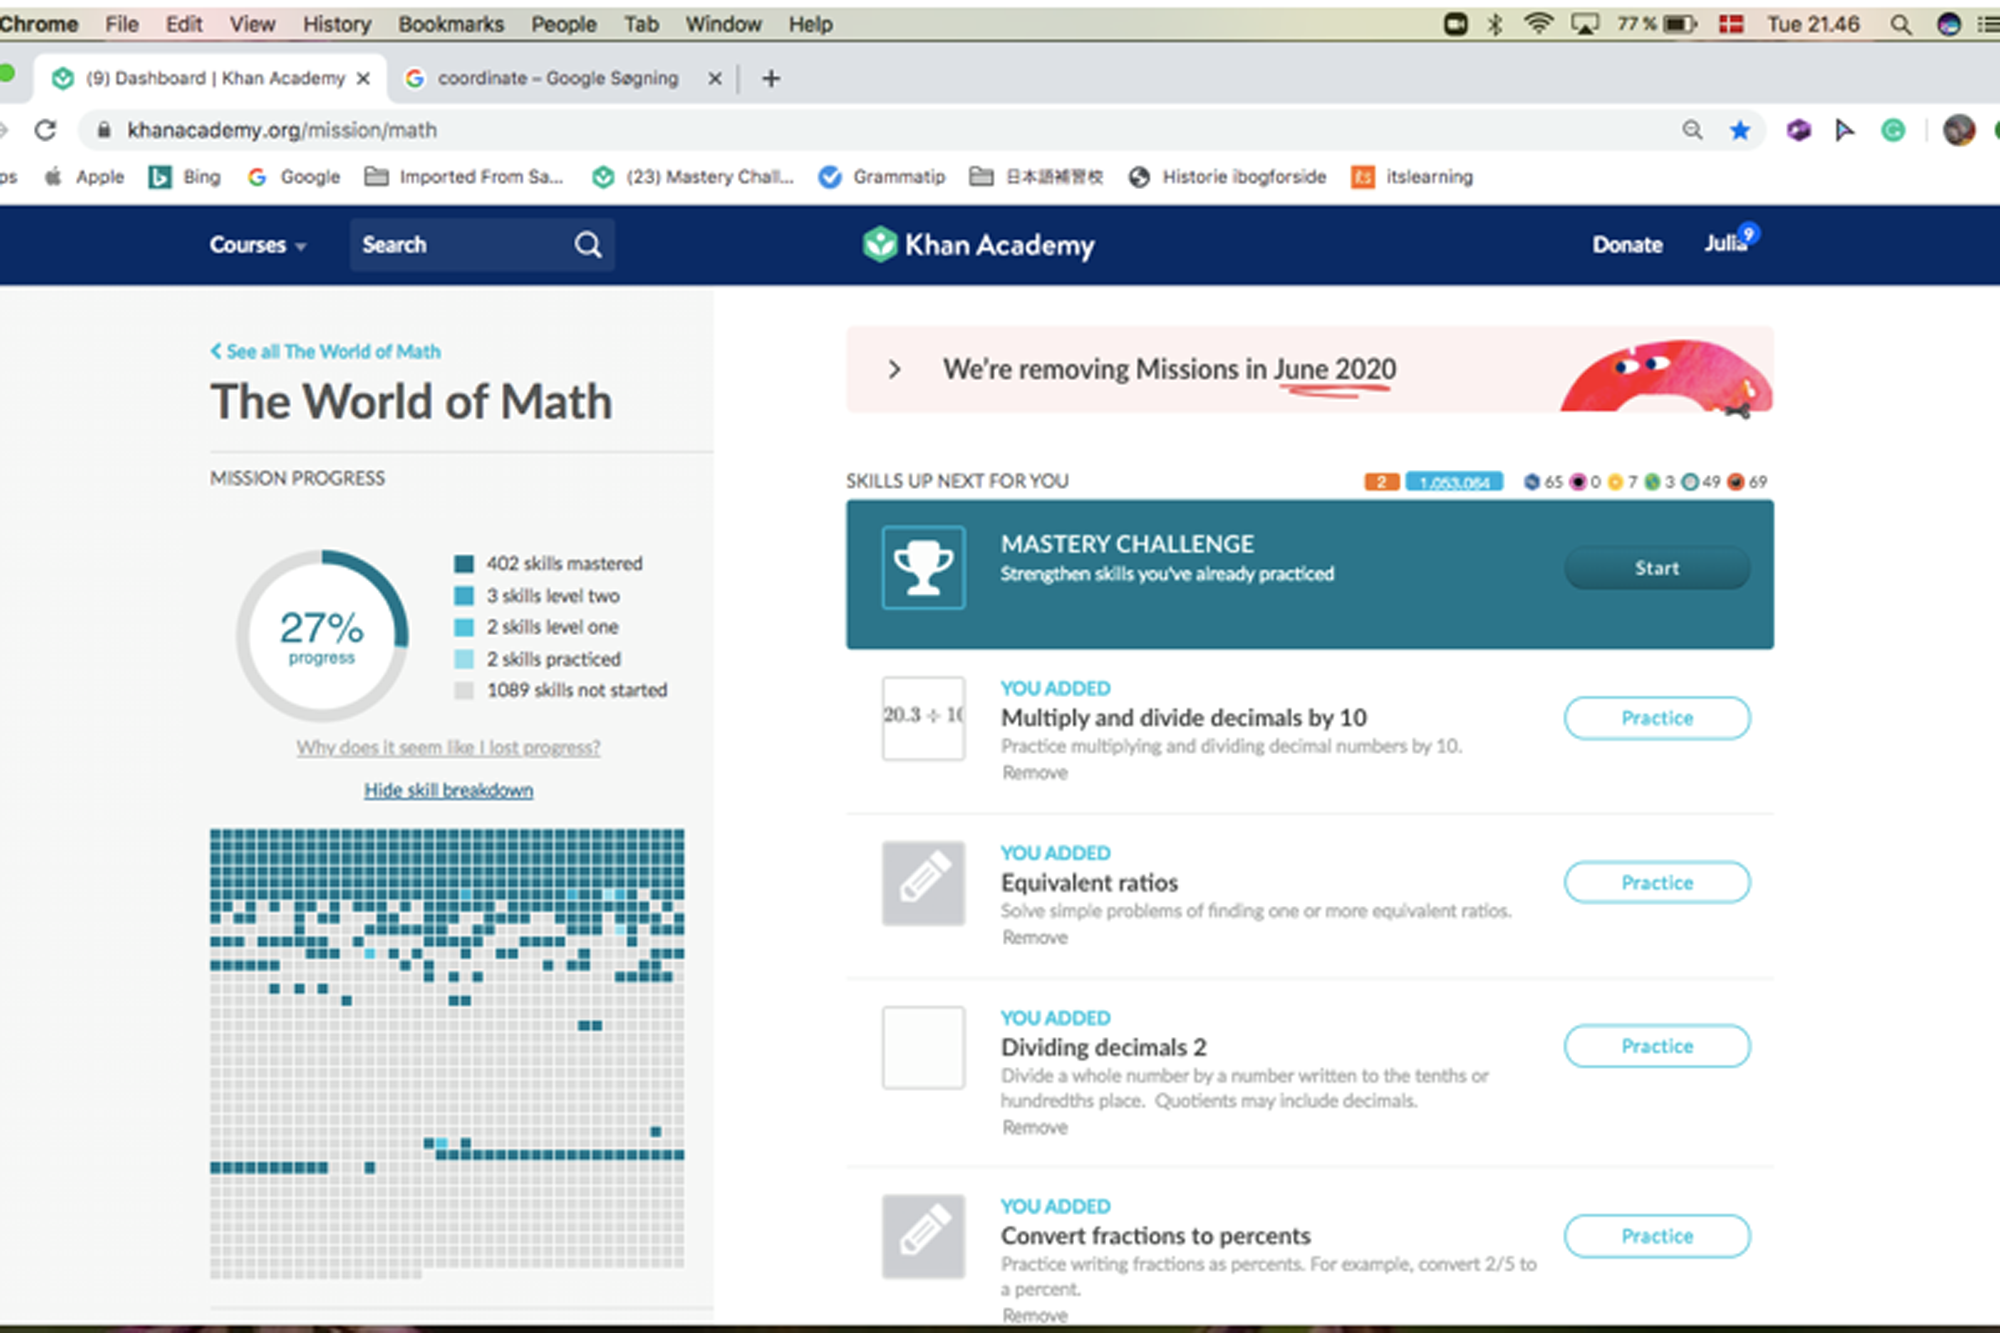Remove the Equivalent ratios skill
2000x1333 pixels.
click(x=1035, y=937)
